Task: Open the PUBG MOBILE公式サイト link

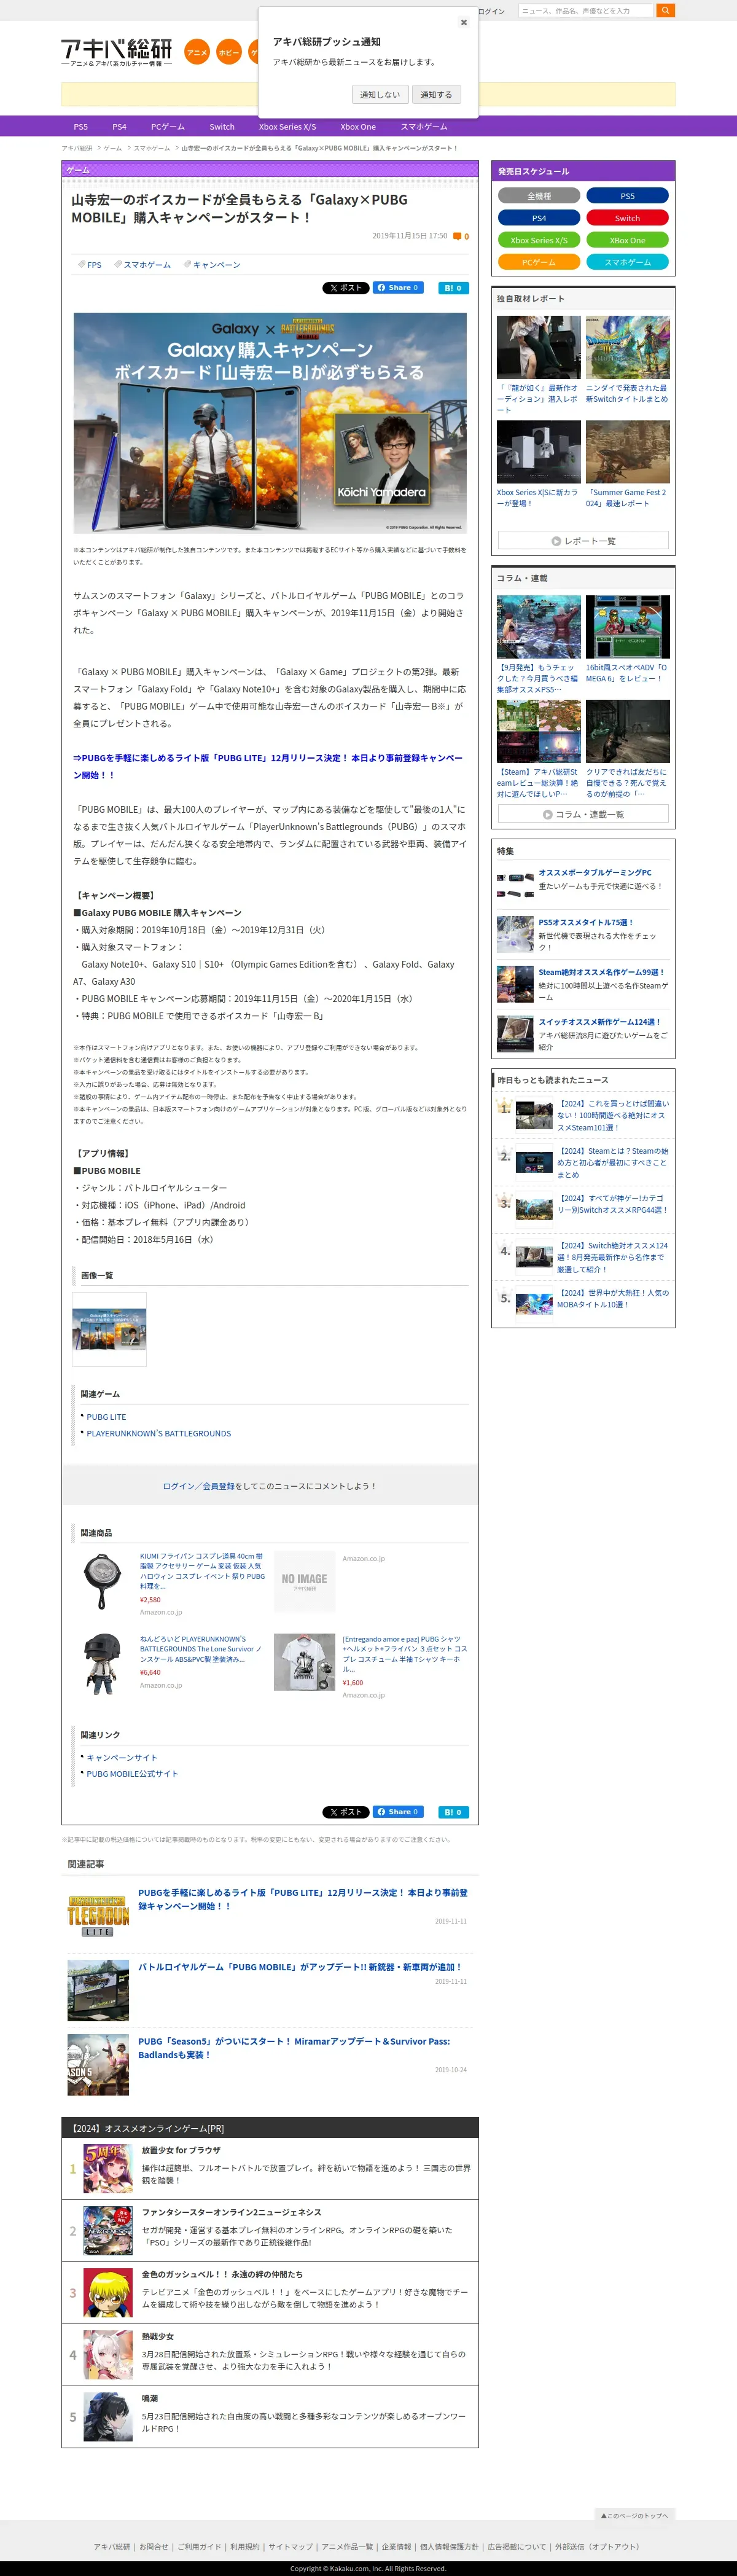Action: pyautogui.click(x=132, y=1773)
